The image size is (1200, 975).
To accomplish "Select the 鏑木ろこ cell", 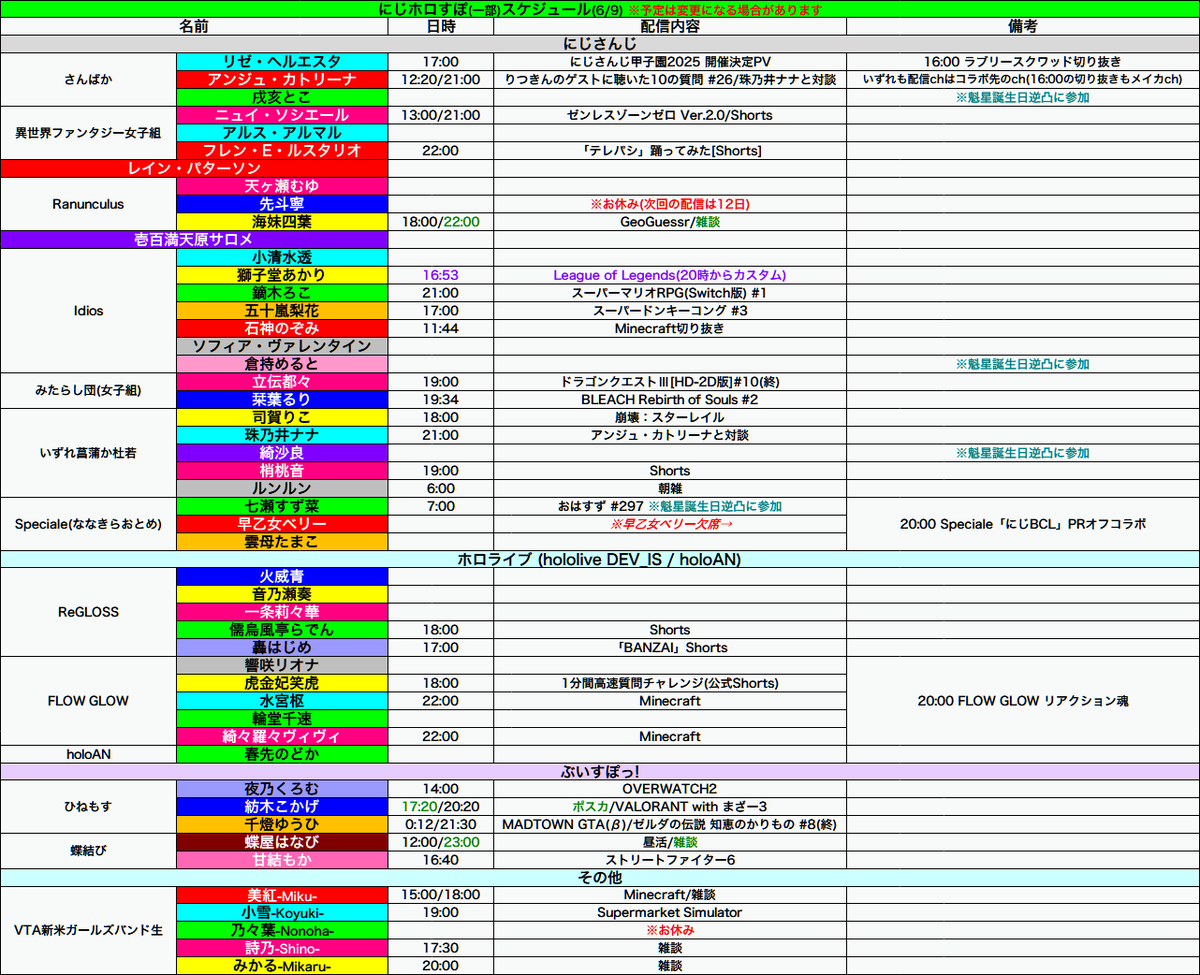I will coord(282,293).
